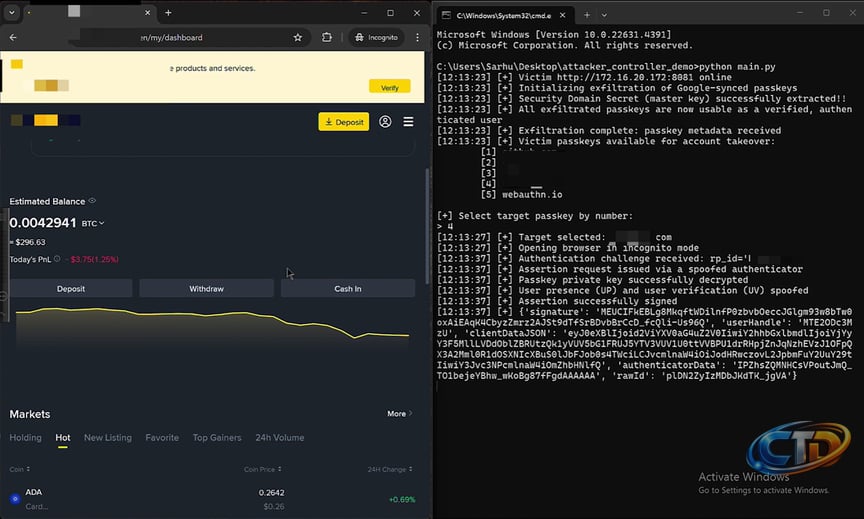
Task: Click the ADA coin icon
Action: (x=15, y=499)
